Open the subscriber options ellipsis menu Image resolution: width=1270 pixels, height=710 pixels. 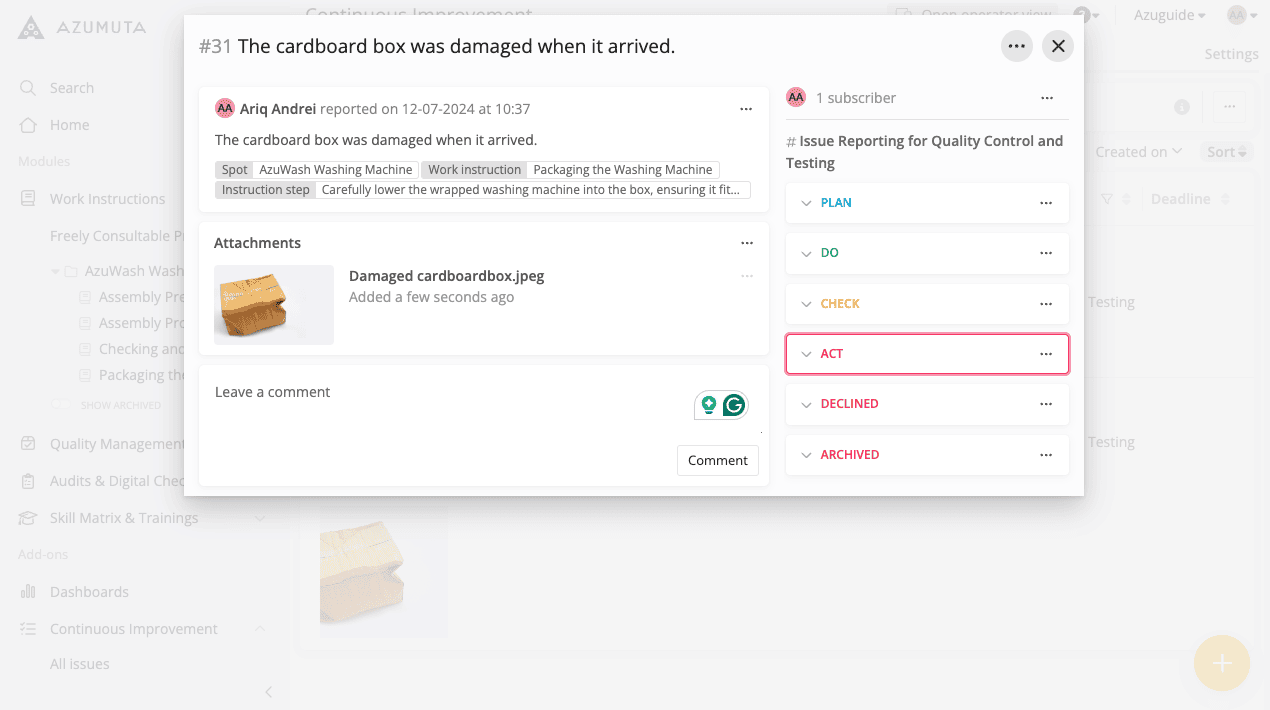point(1046,98)
